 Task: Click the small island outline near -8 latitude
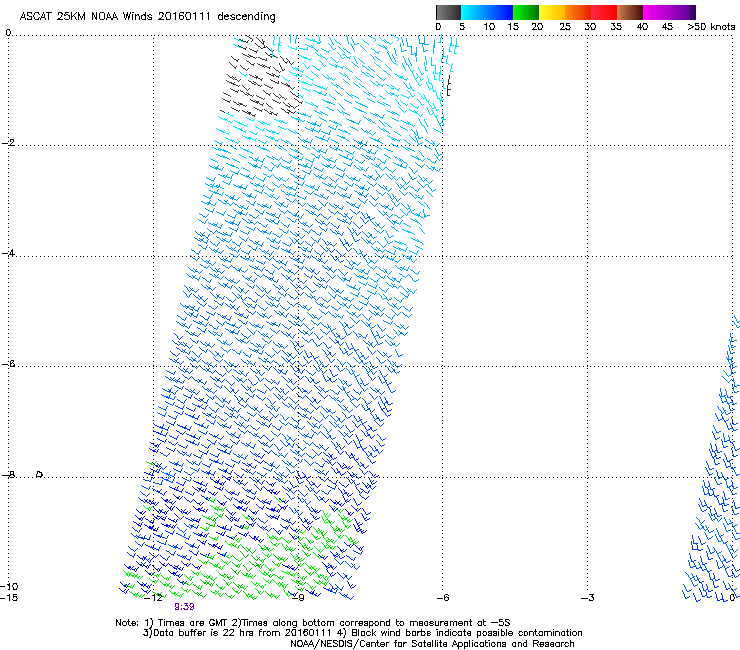pos(40,474)
